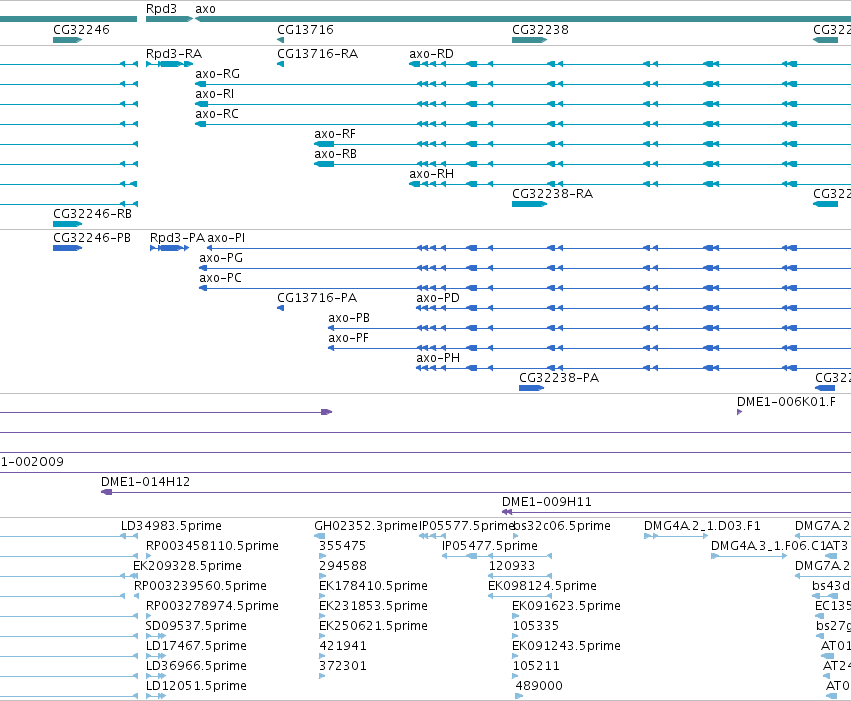Image resolution: width=851 pixels, height=701 pixels.
Task: Select the RP003458110.5prime EST label
Action: [212, 546]
